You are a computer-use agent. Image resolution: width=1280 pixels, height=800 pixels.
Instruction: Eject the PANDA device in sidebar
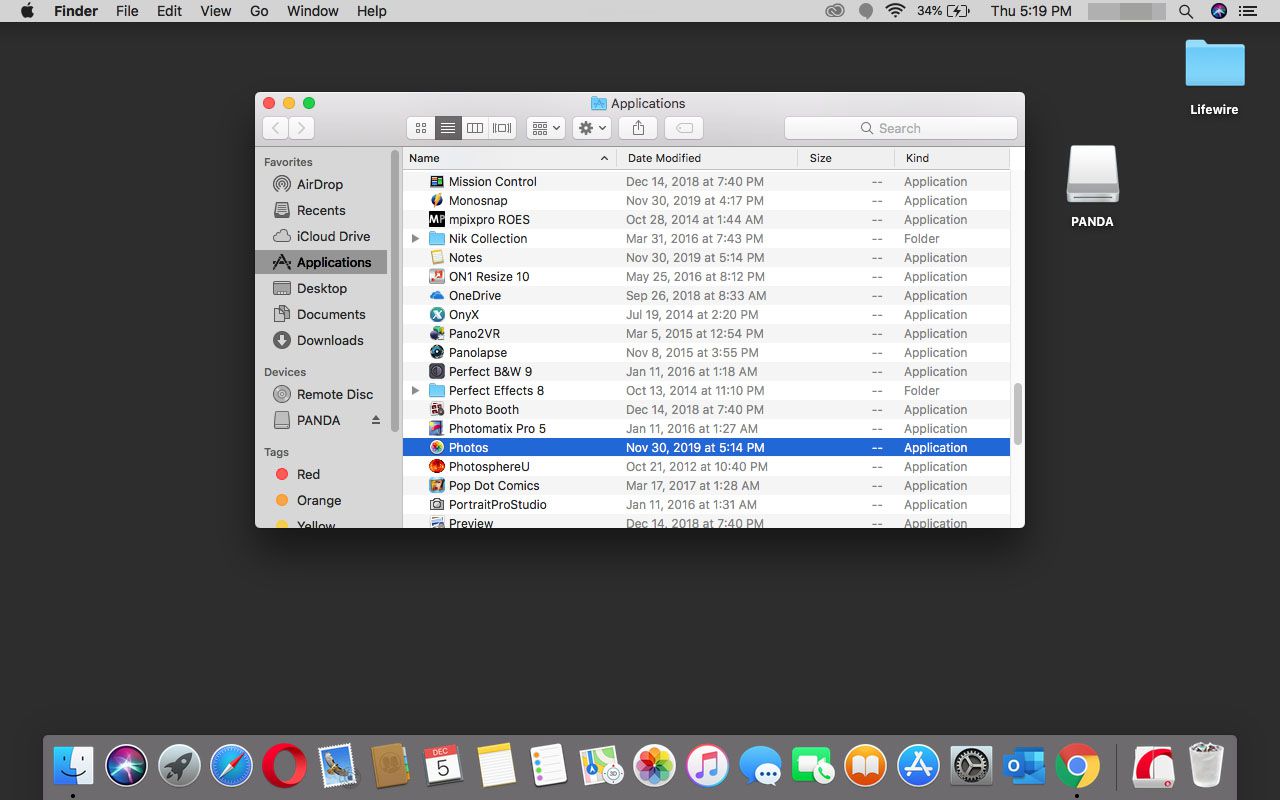pyautogui.click(x=376, y=420)
